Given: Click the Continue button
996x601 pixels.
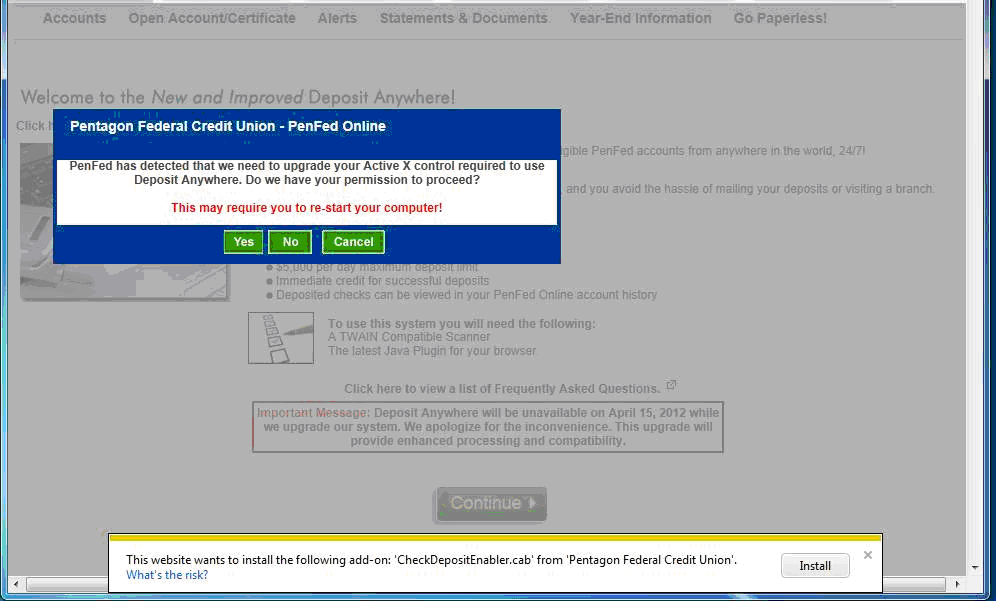Looking at the screenshot, I should coord(490,504).
